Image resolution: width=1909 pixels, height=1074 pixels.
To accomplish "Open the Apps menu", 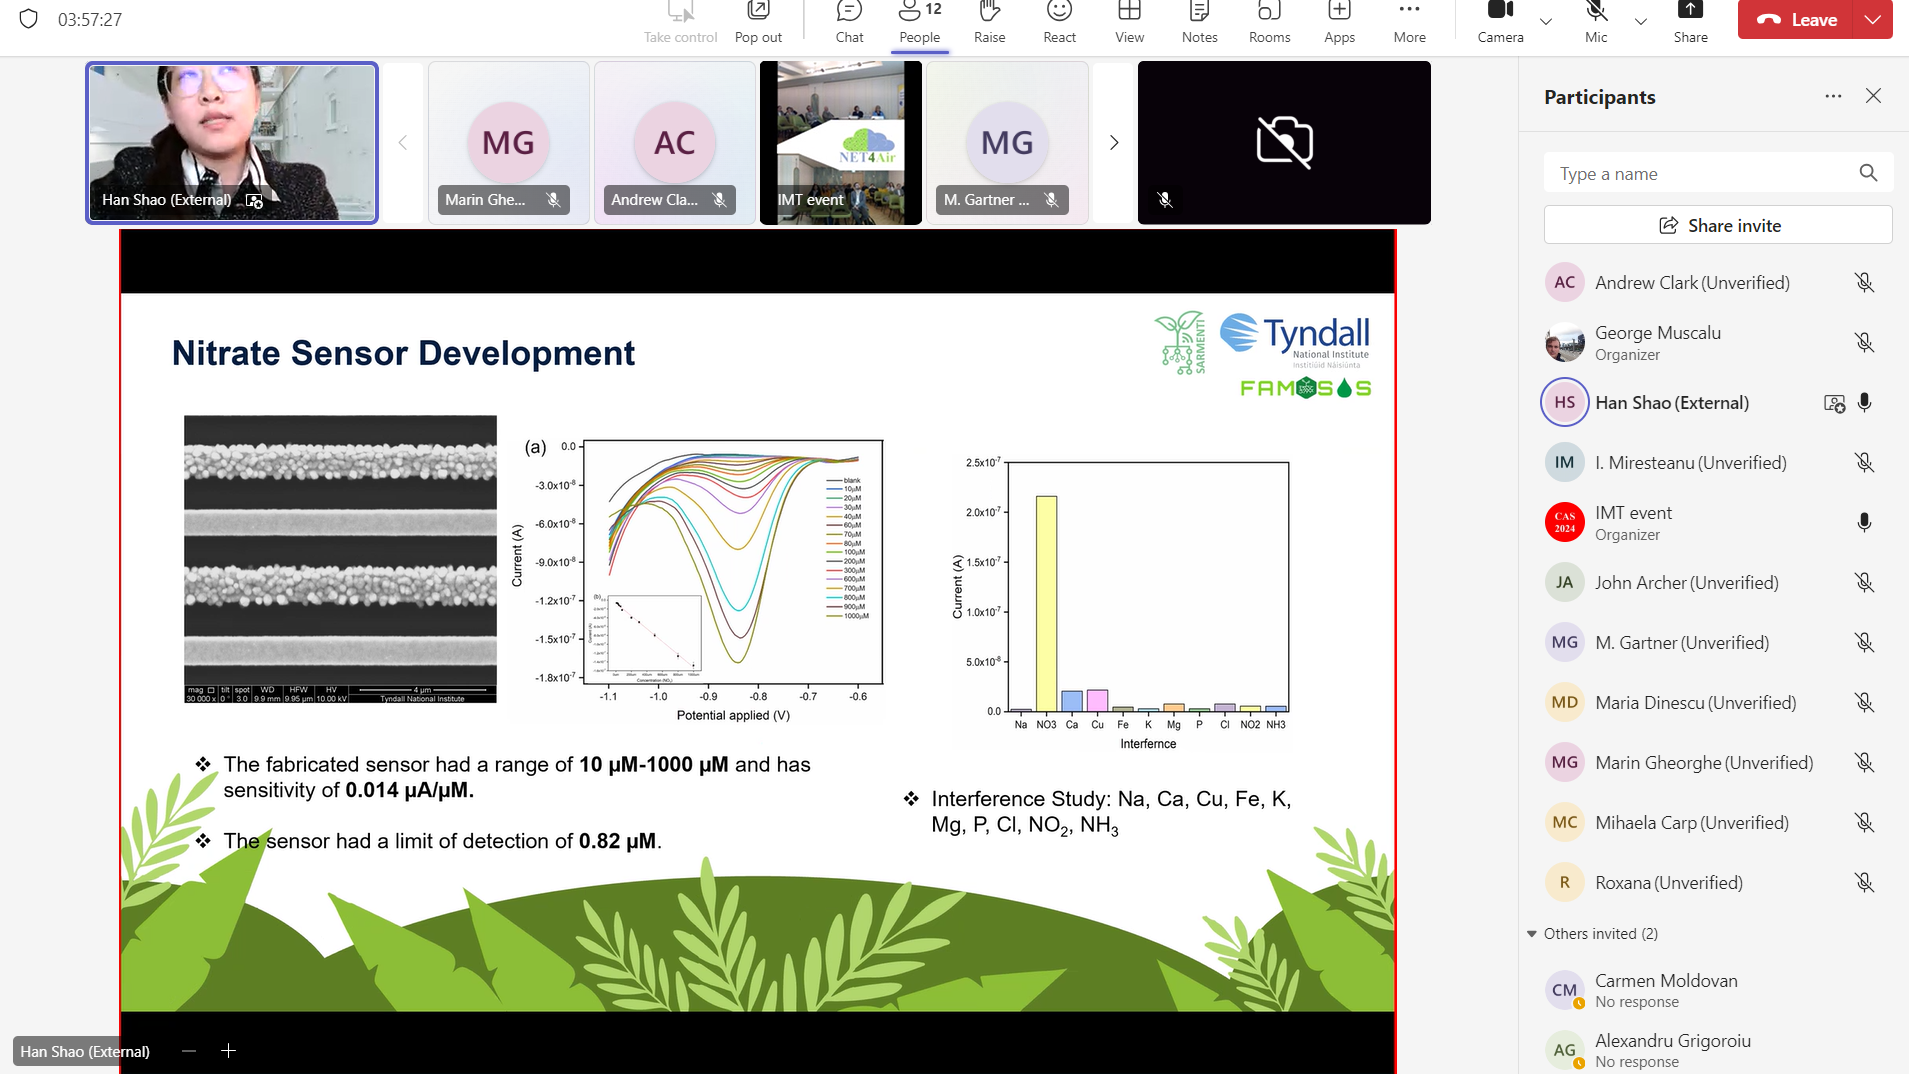I will click(1339, 22).
